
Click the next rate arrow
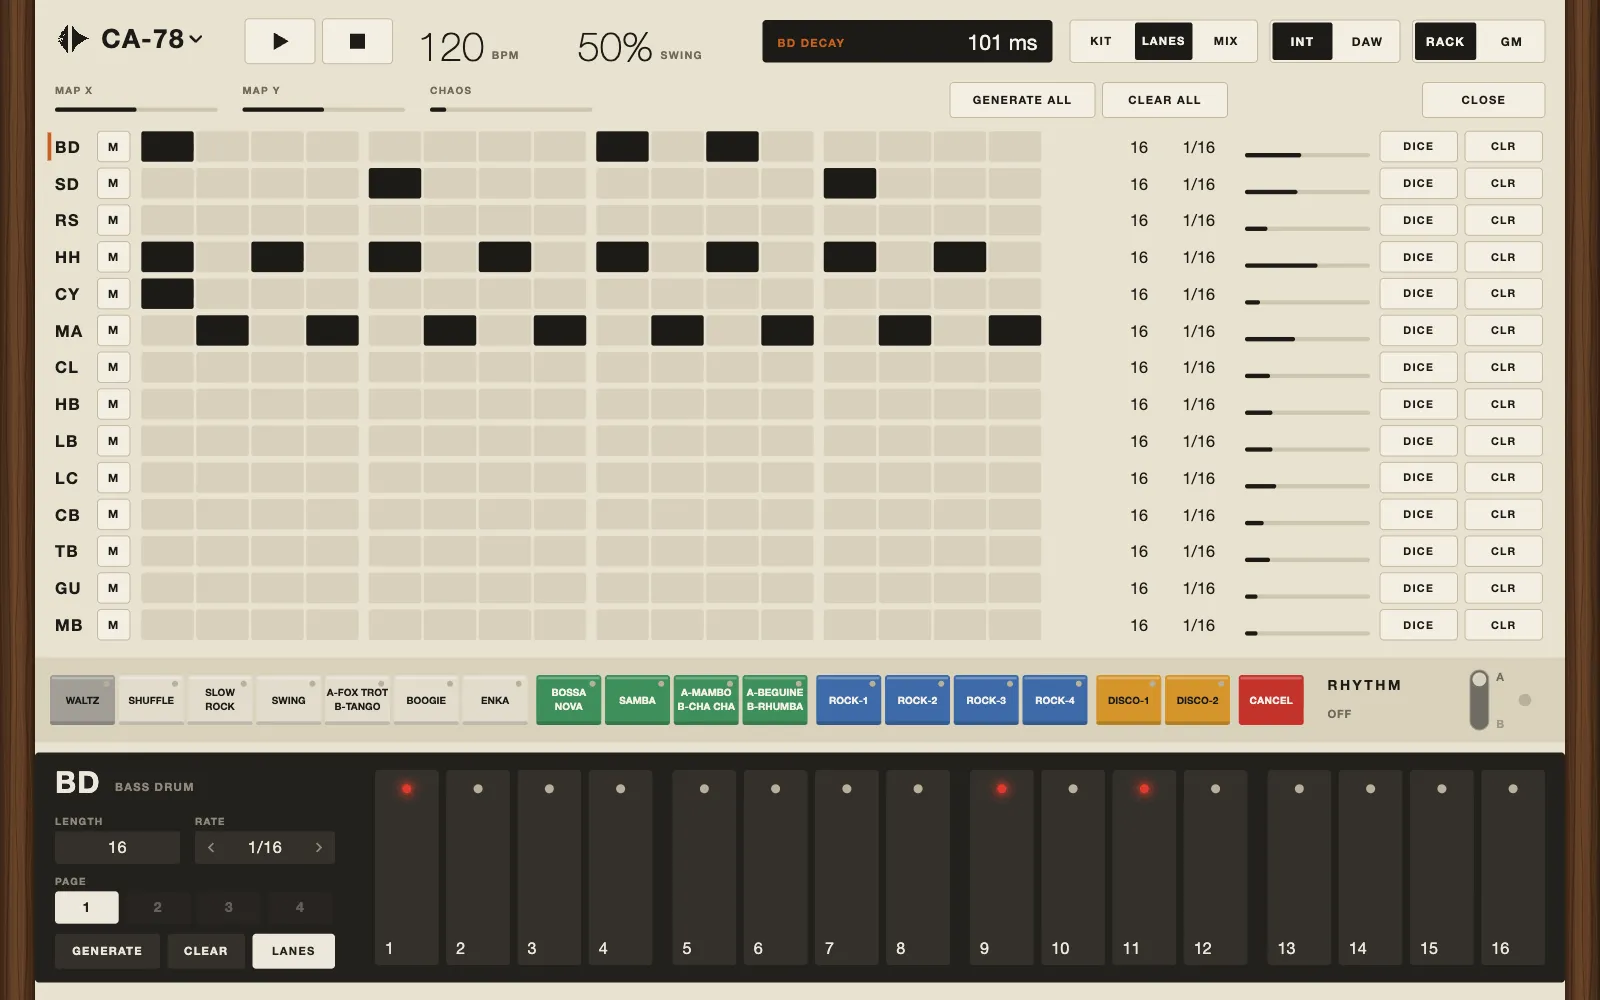319,847
